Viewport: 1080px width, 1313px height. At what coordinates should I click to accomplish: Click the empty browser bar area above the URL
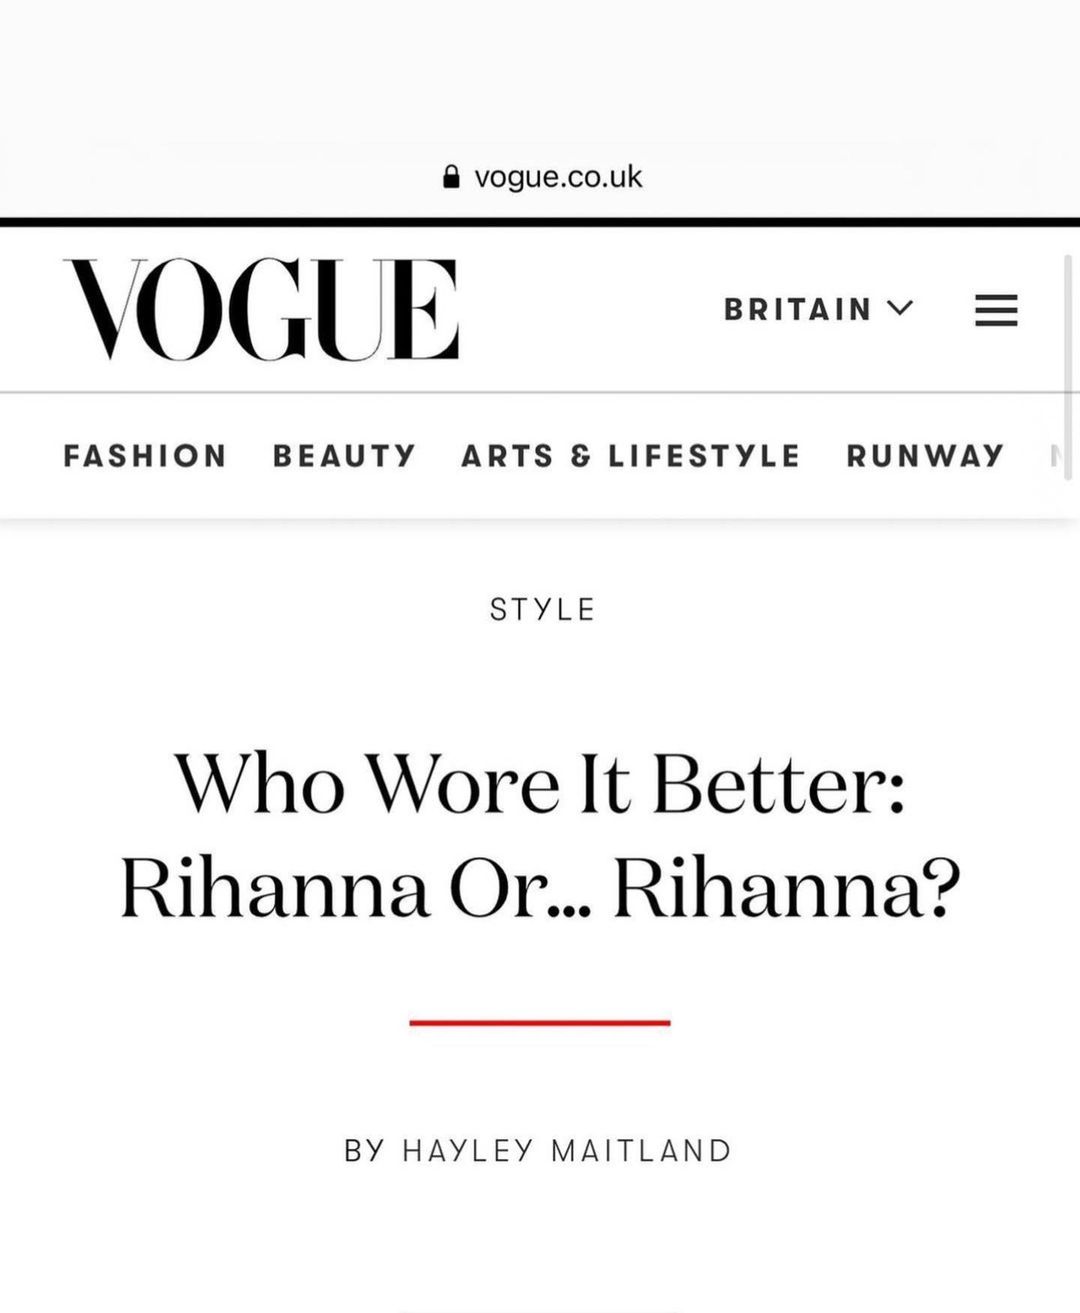540,80
